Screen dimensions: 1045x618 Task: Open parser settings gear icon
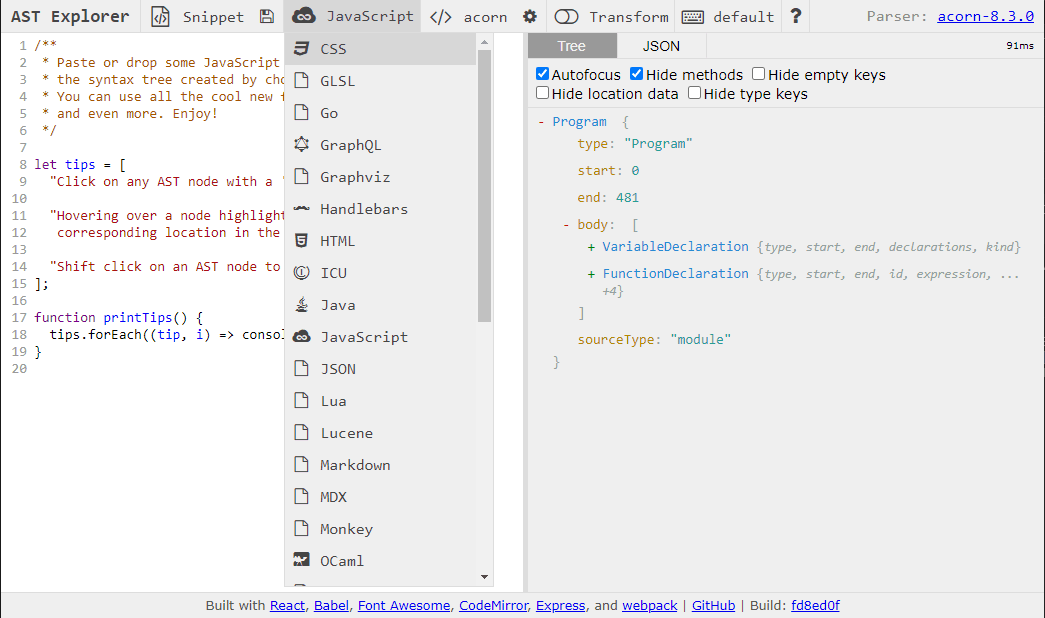coord(530,17)
